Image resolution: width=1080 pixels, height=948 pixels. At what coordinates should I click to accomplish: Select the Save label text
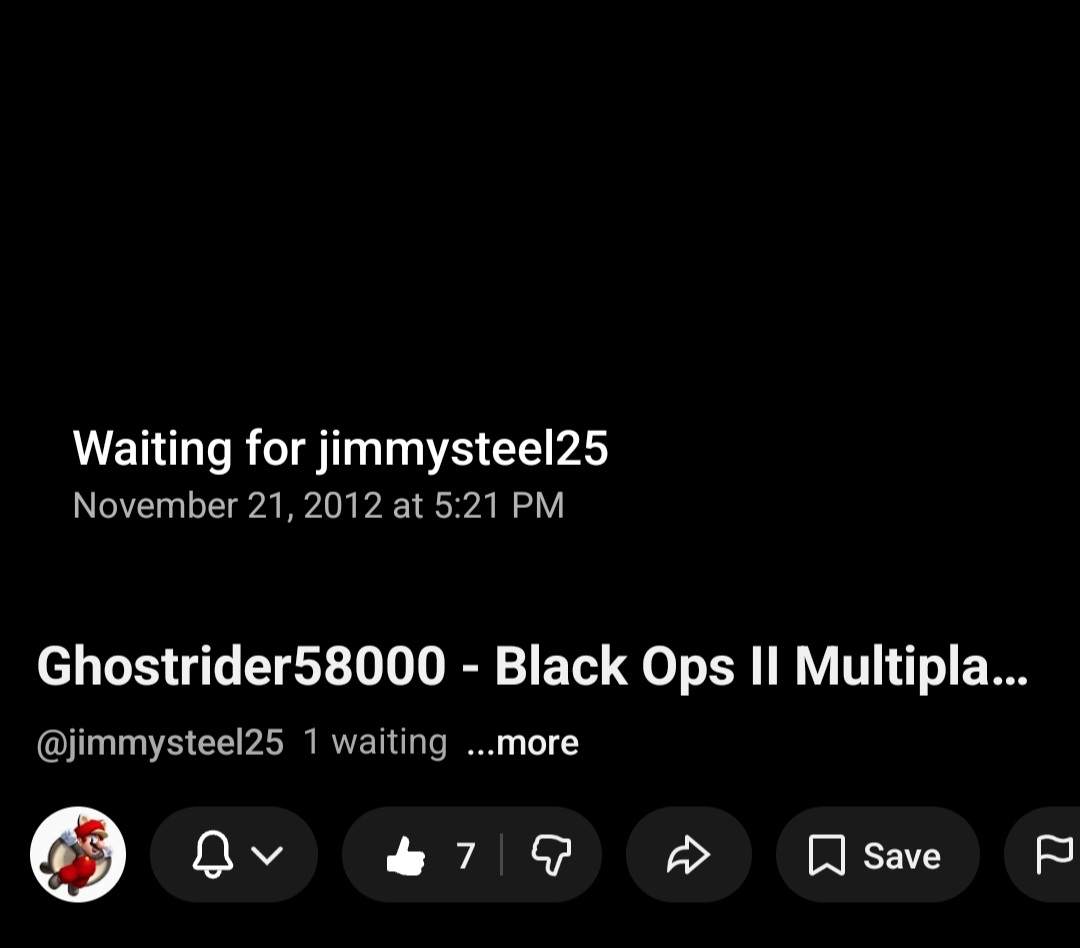point(902,856)
